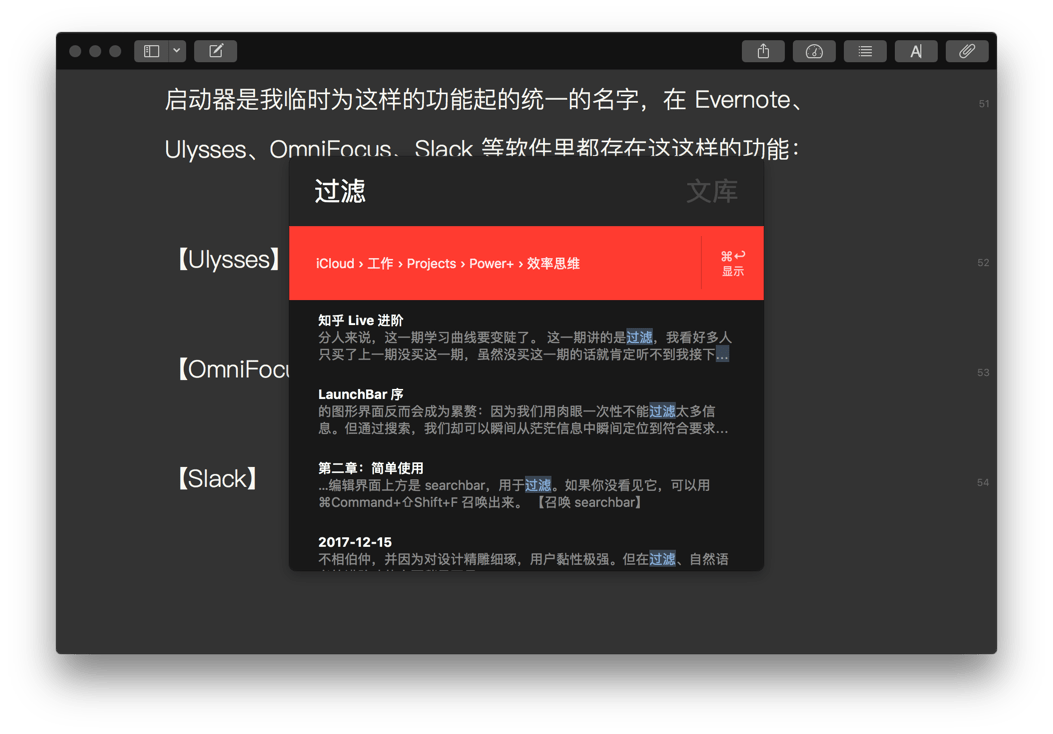
Task: Open the 知乎 Live 进阶 search result
Action: point(523,338)
